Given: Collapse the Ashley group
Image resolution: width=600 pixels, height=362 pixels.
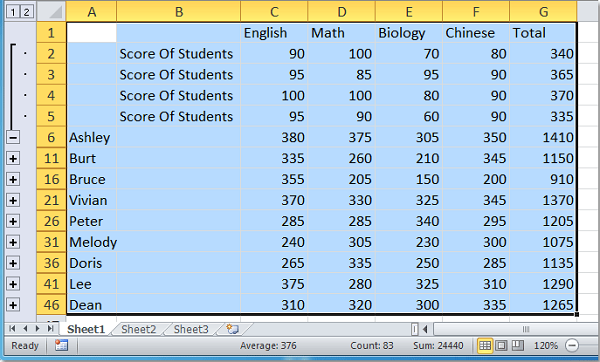Looking at the screenshot, I should (13, 137).
